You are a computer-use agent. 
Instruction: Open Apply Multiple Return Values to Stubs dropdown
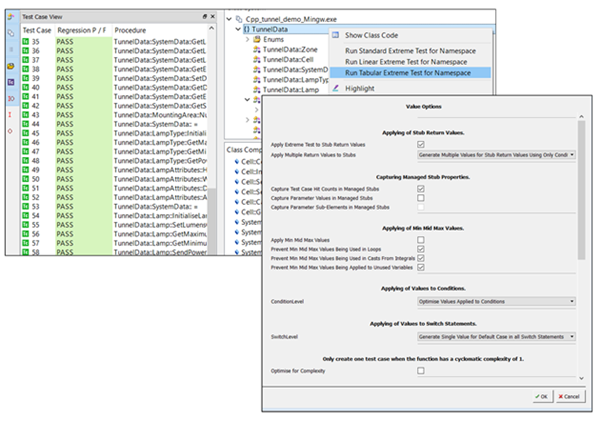click(x=496, y=155)
